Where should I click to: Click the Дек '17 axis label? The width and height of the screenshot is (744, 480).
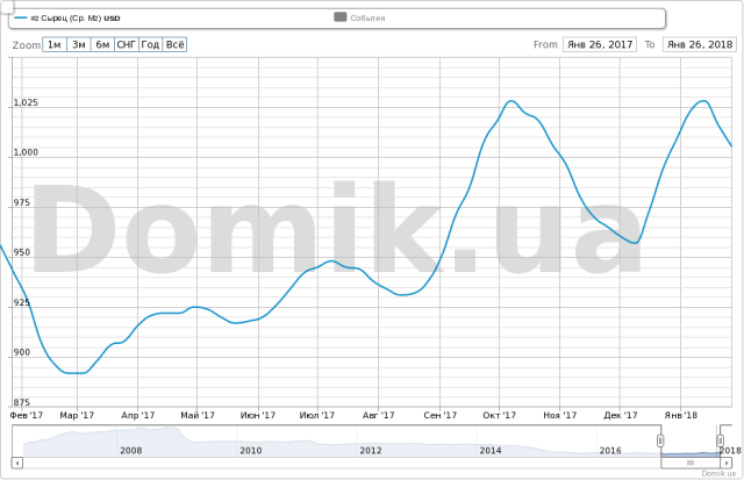click(x=620, y=415)
